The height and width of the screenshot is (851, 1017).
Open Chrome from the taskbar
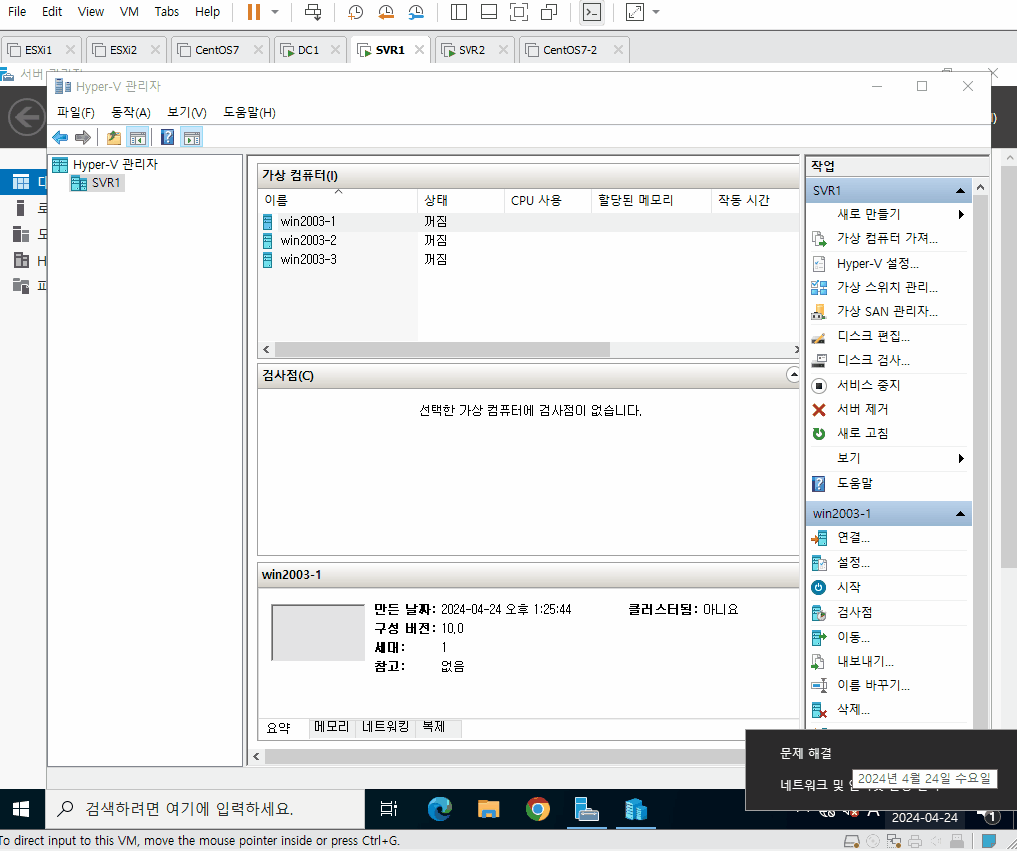538,809
